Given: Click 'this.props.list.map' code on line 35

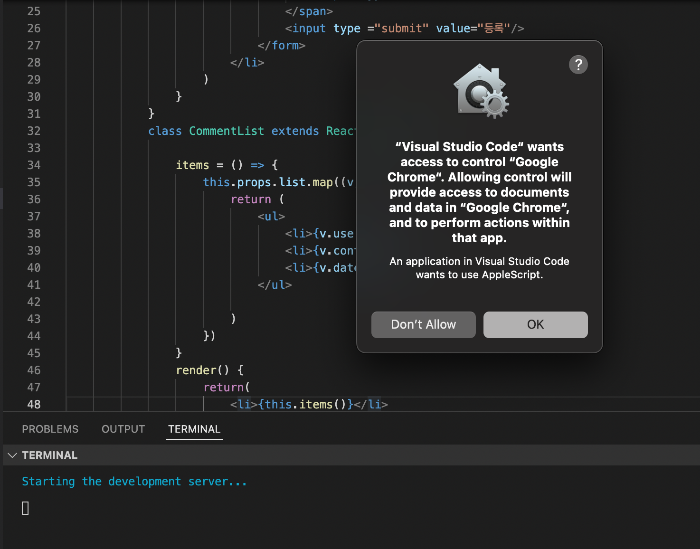Looking at the screenshot, I should tap(268, 182).
